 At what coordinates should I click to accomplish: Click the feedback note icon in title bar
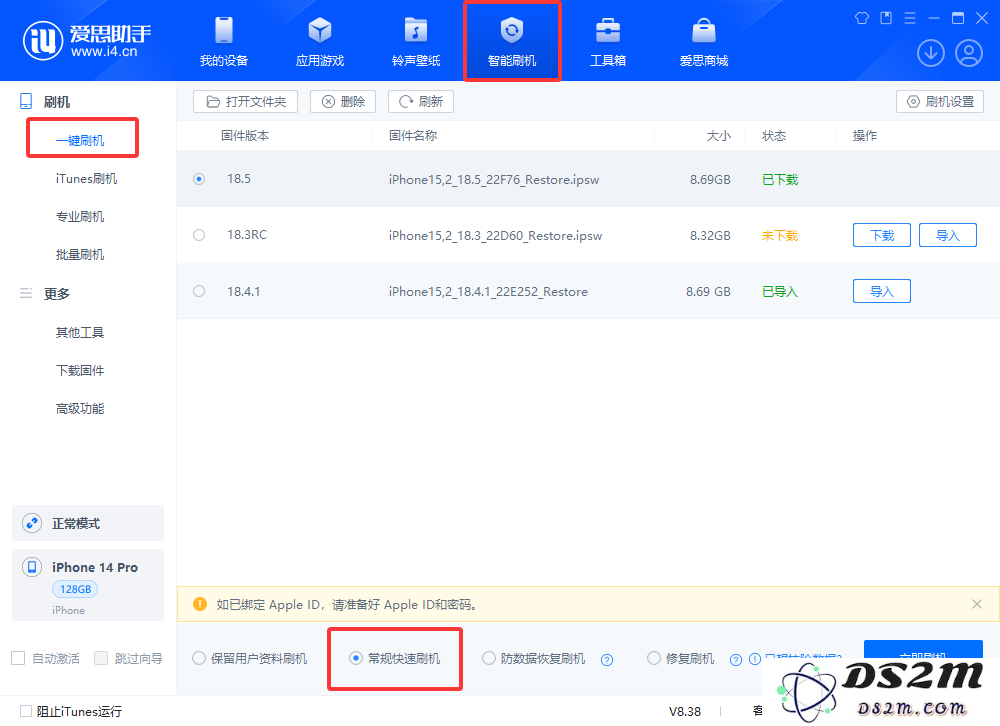[x=886, y=18]
